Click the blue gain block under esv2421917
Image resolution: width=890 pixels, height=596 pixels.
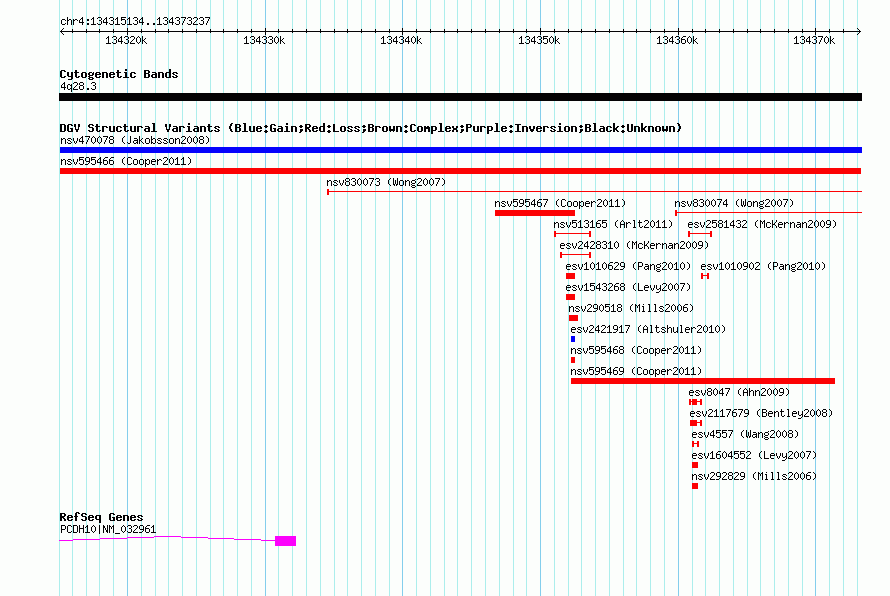click(x=573, y=339)
